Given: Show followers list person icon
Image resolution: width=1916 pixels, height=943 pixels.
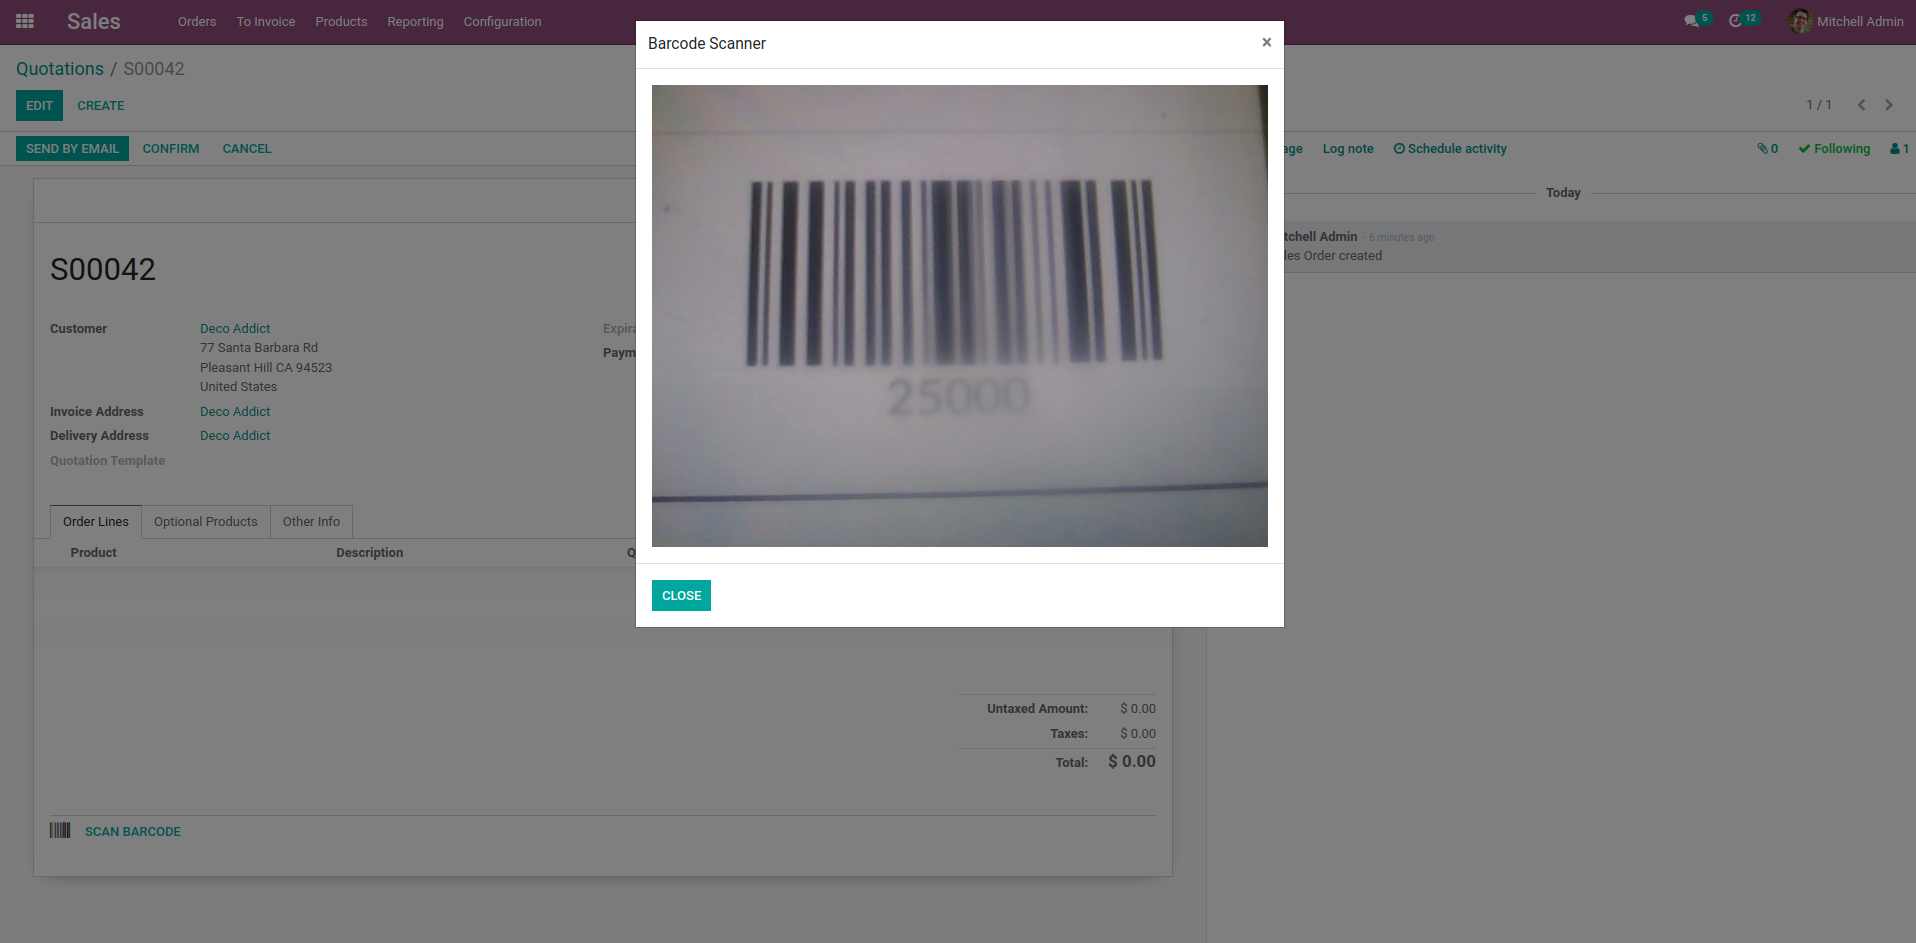Looking at the screenshot, I should click(x=1899, y=149).
